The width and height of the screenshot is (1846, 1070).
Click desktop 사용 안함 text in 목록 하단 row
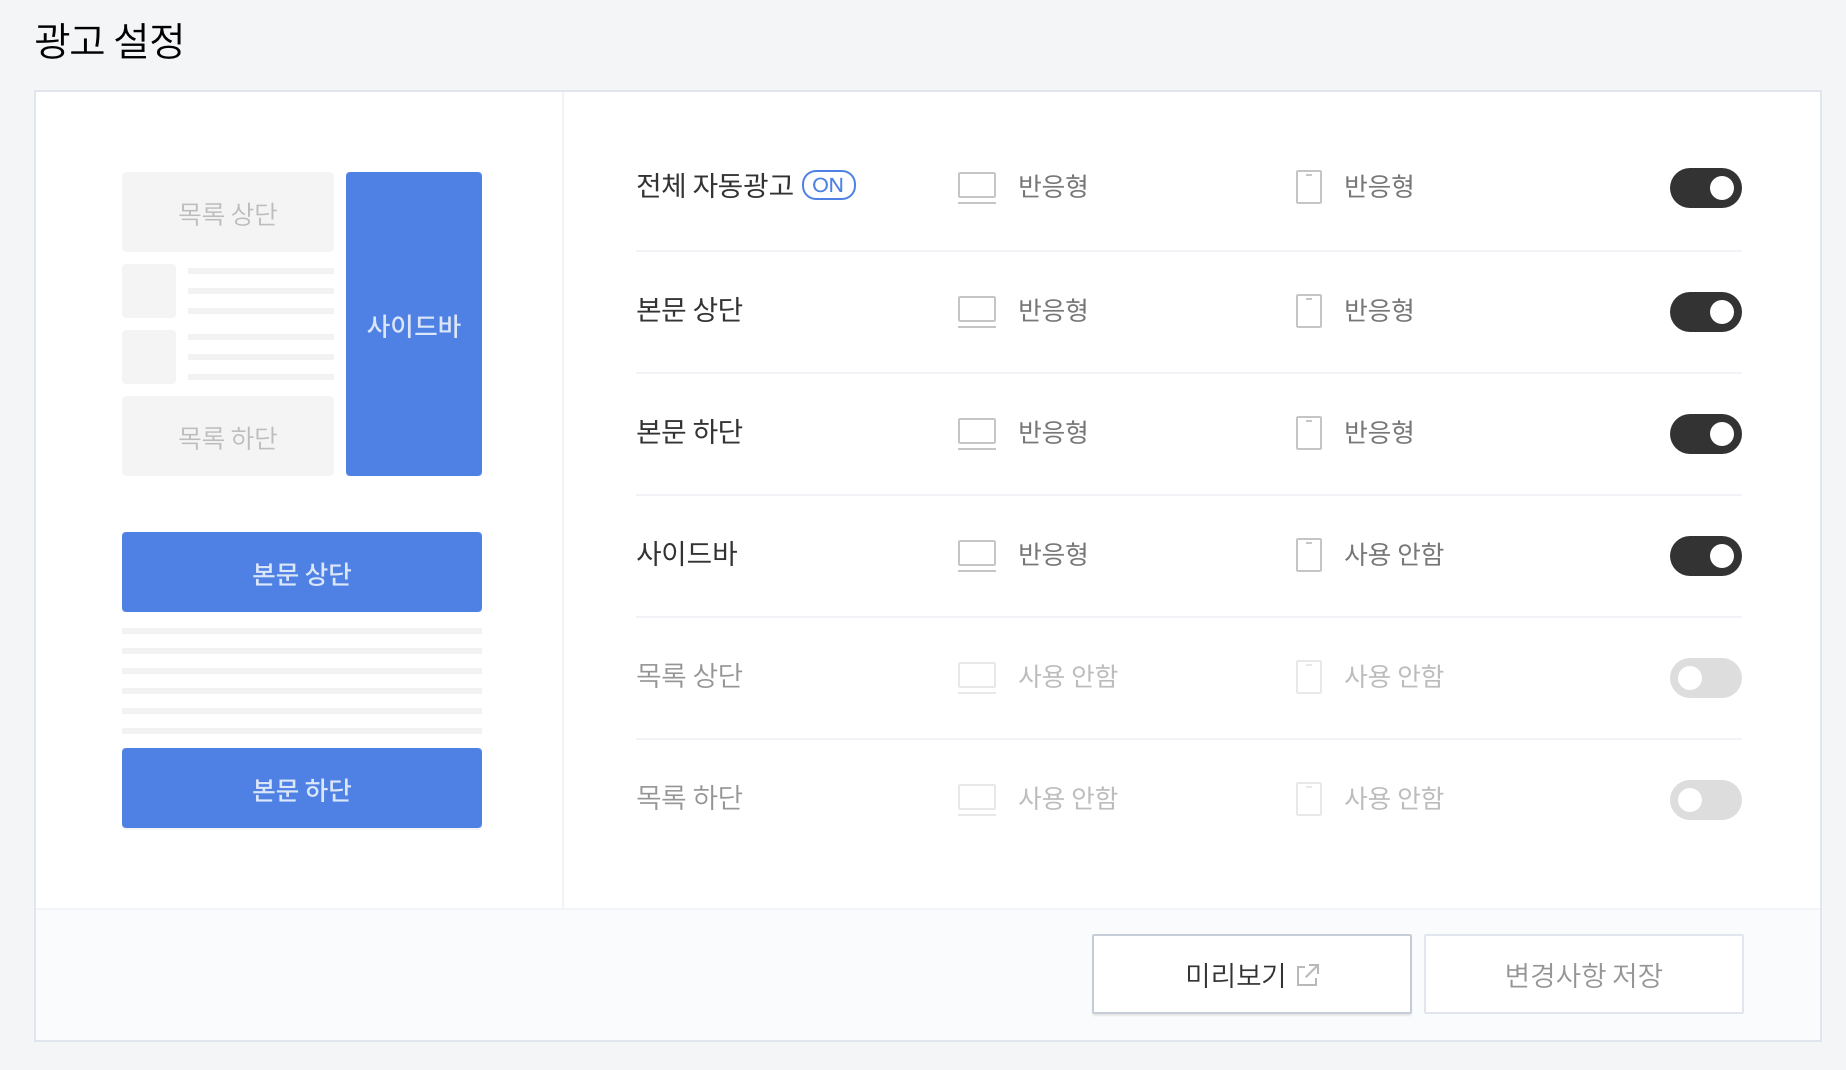1068,798
